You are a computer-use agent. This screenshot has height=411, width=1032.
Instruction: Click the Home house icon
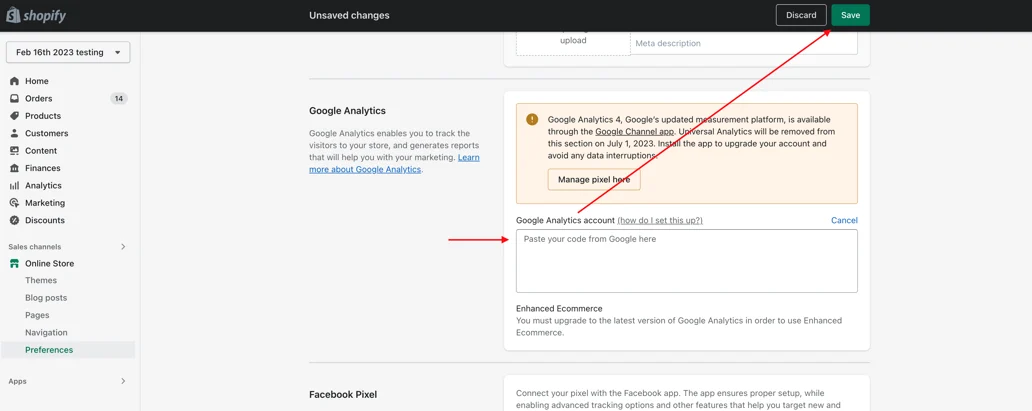point(14,81)
